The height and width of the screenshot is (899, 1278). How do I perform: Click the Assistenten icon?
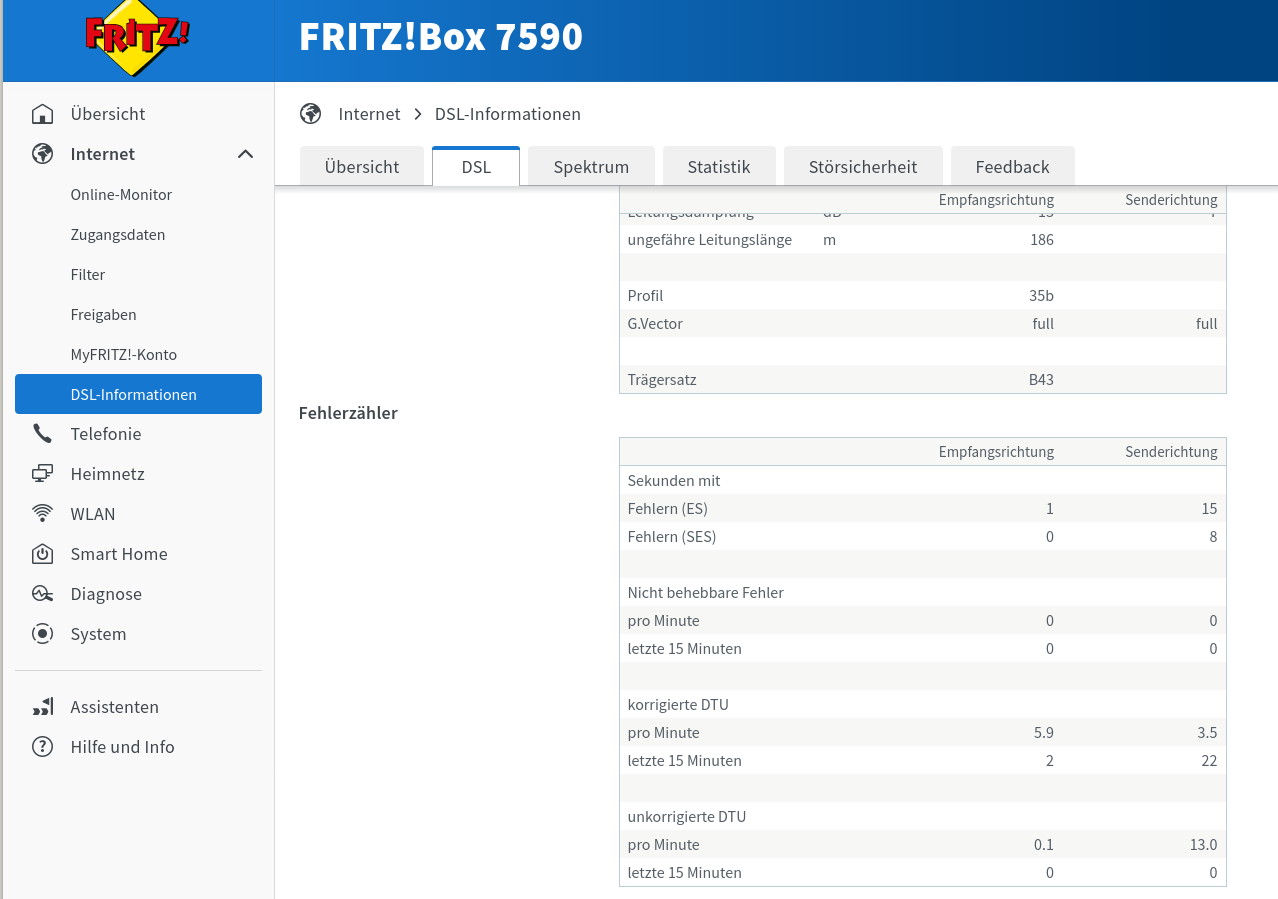coord(42,707)
